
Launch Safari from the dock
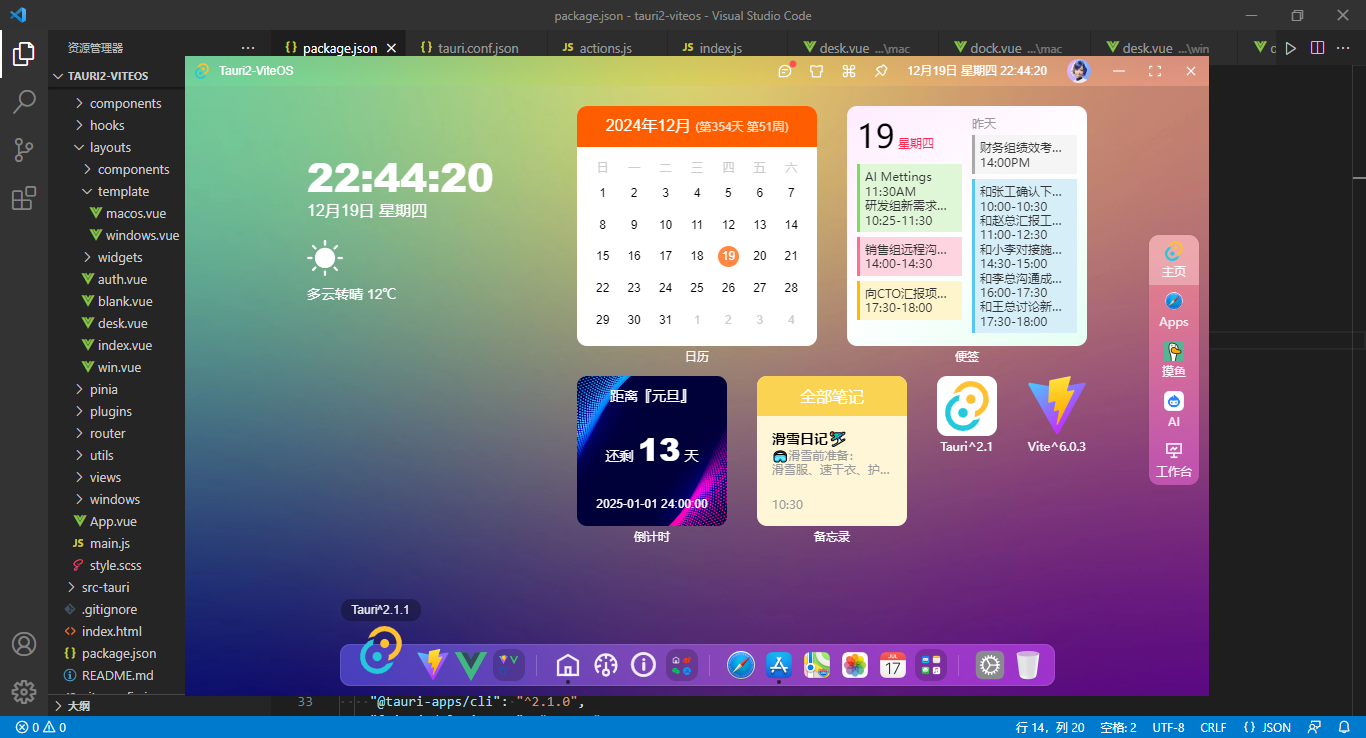[x=740, y=664]
